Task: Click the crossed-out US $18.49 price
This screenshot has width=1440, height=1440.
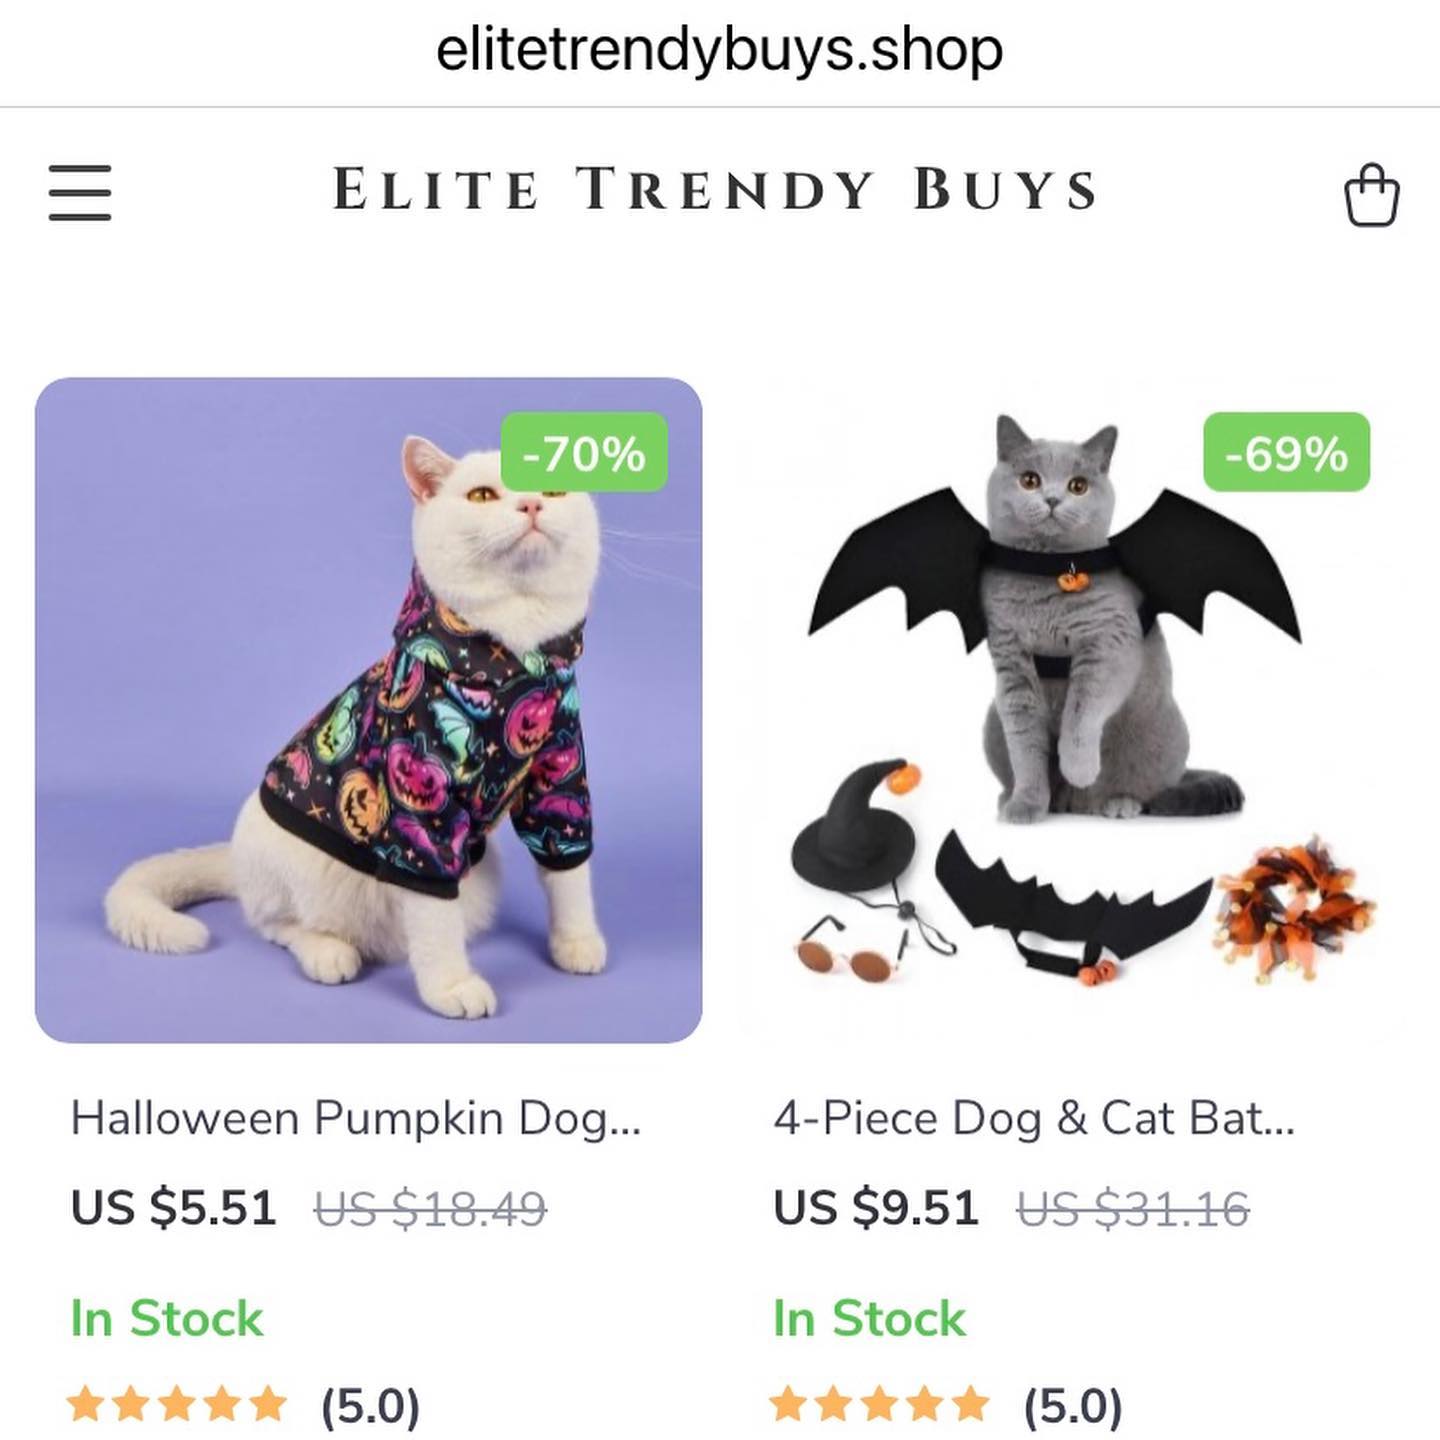Action: tap(431, 1208)
